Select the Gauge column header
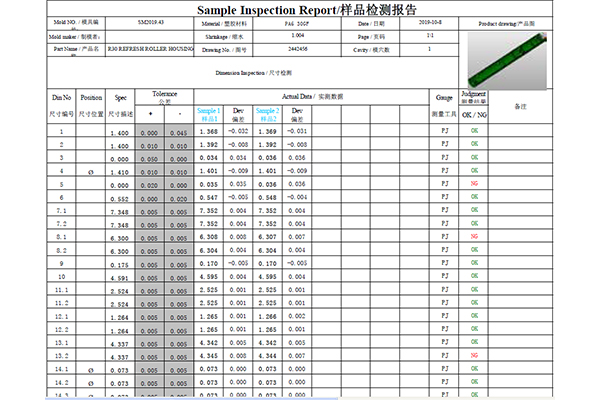 [444, 98]
